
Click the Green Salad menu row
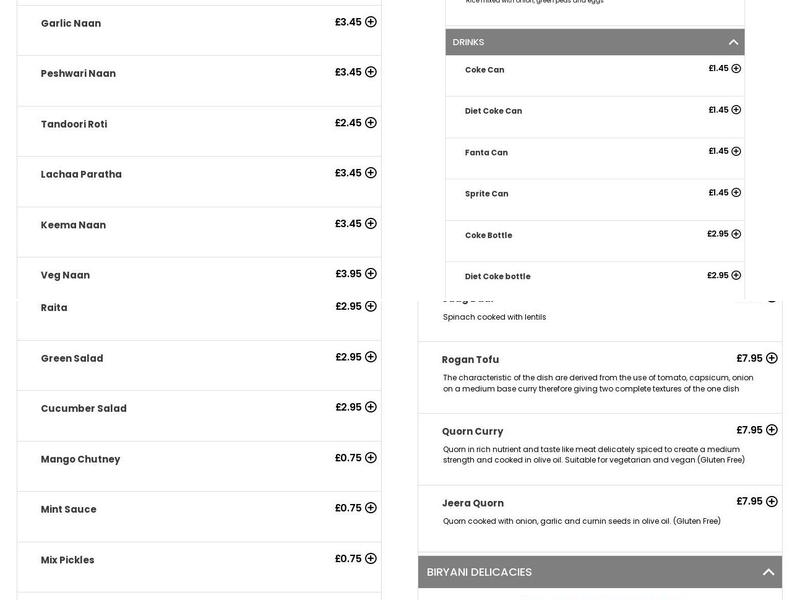(x=199, y=358)
